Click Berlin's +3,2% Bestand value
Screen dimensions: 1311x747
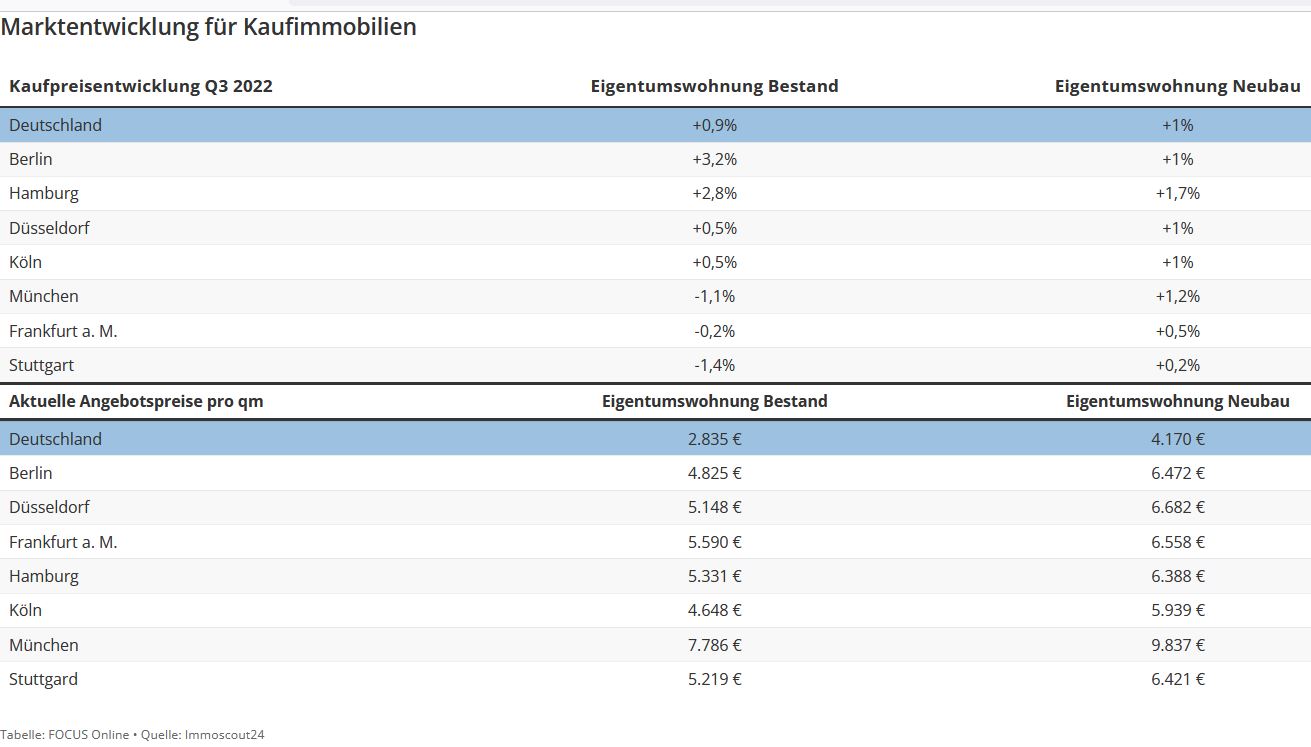pyautogui.click(x=714, y=159)
